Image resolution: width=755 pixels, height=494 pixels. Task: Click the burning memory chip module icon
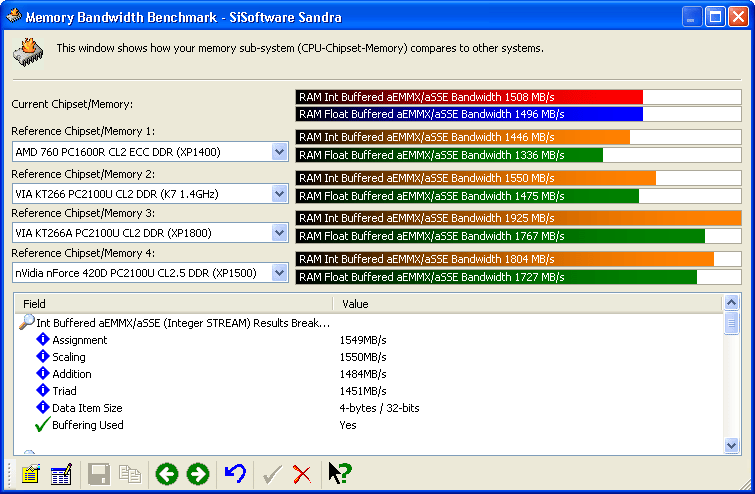28,52
